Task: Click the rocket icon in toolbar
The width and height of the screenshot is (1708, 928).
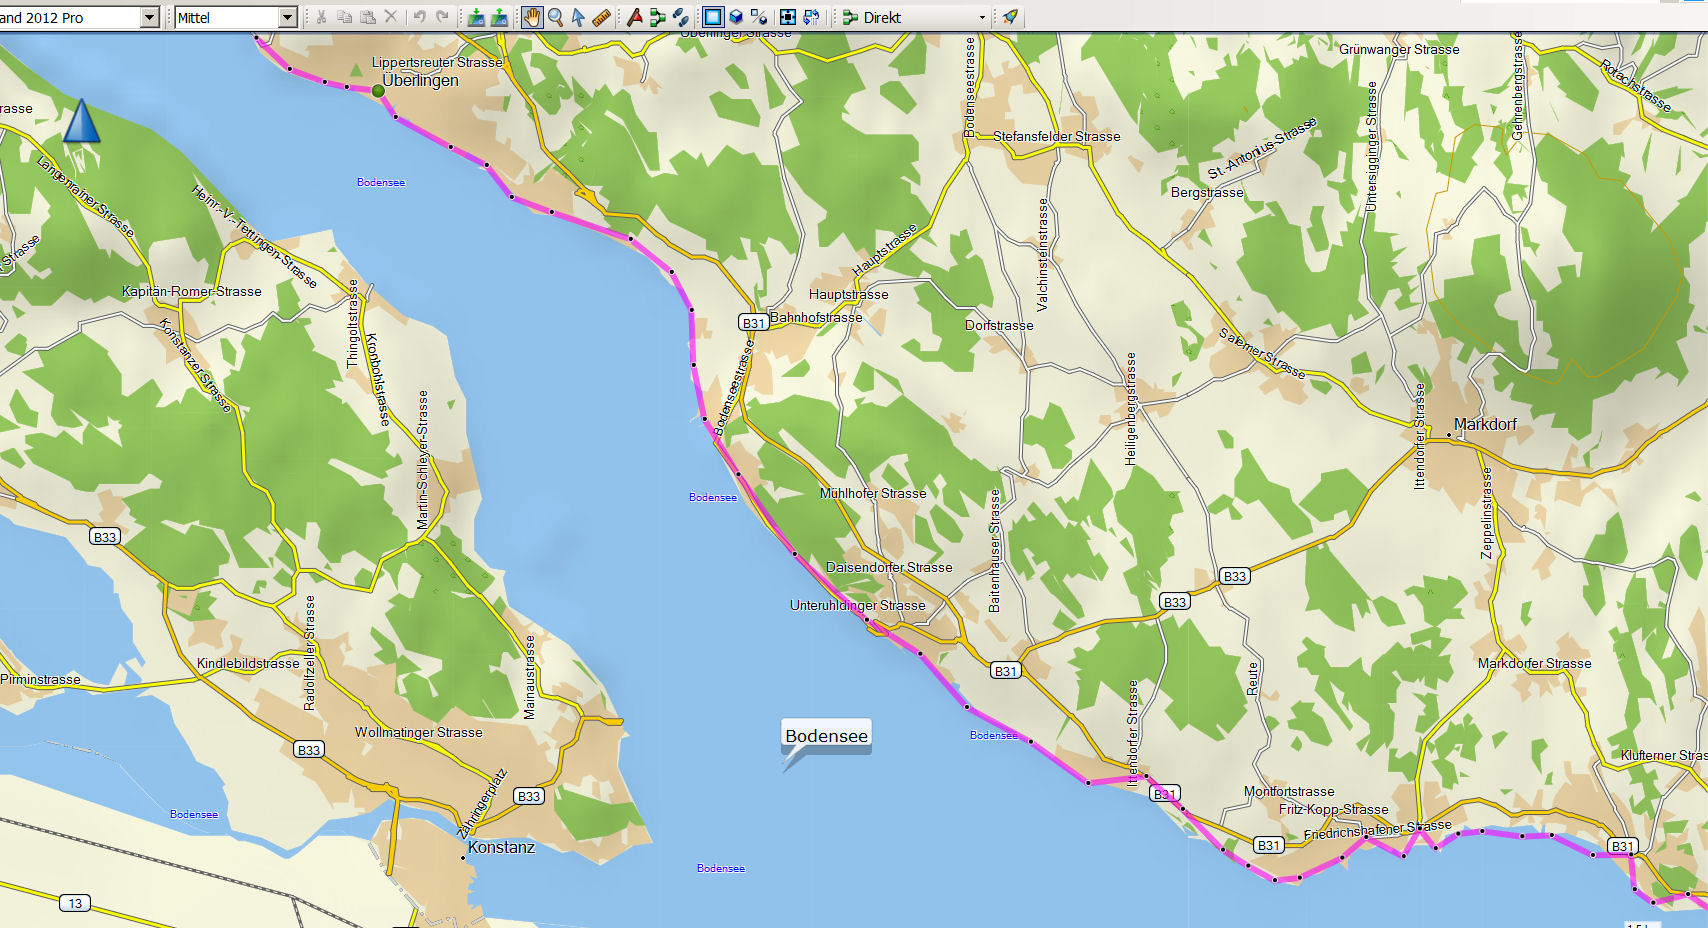Action: click(1010, 17)
